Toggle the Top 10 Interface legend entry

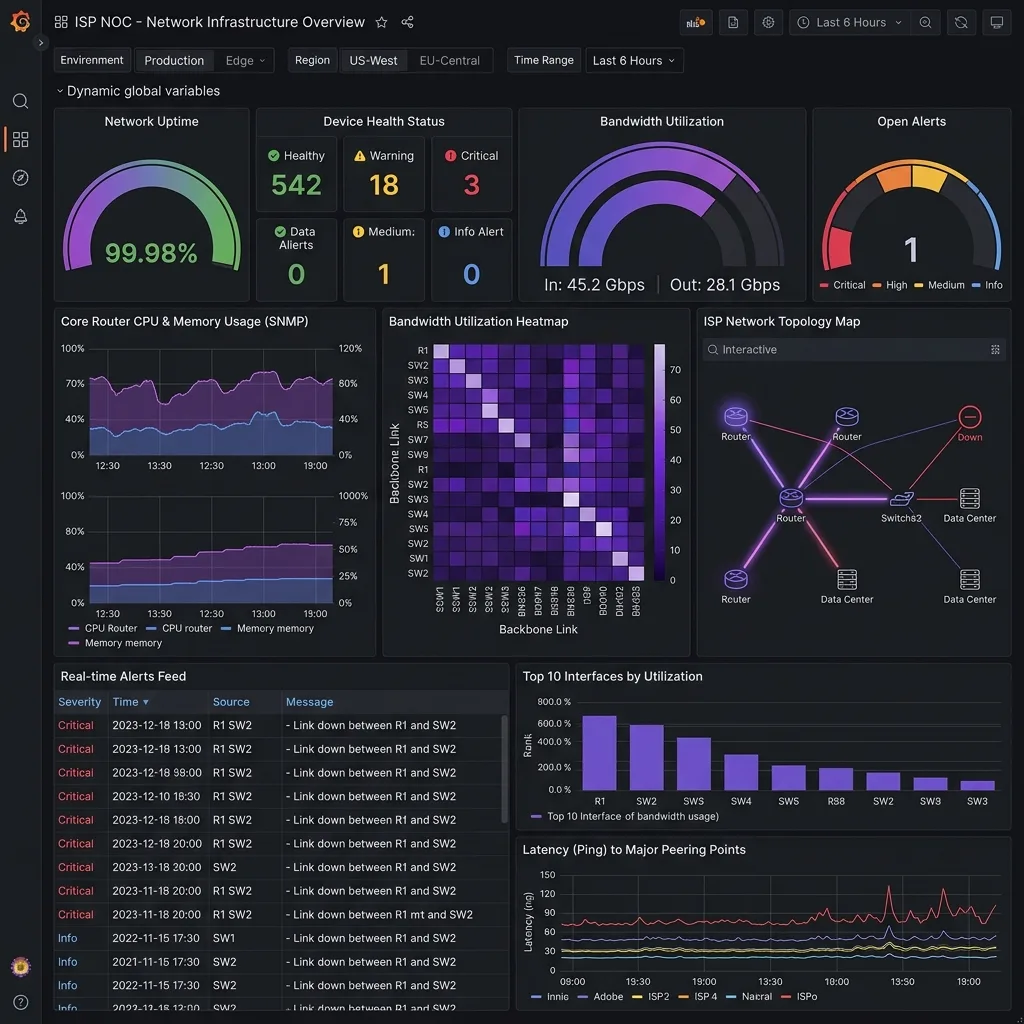point(625,816)
